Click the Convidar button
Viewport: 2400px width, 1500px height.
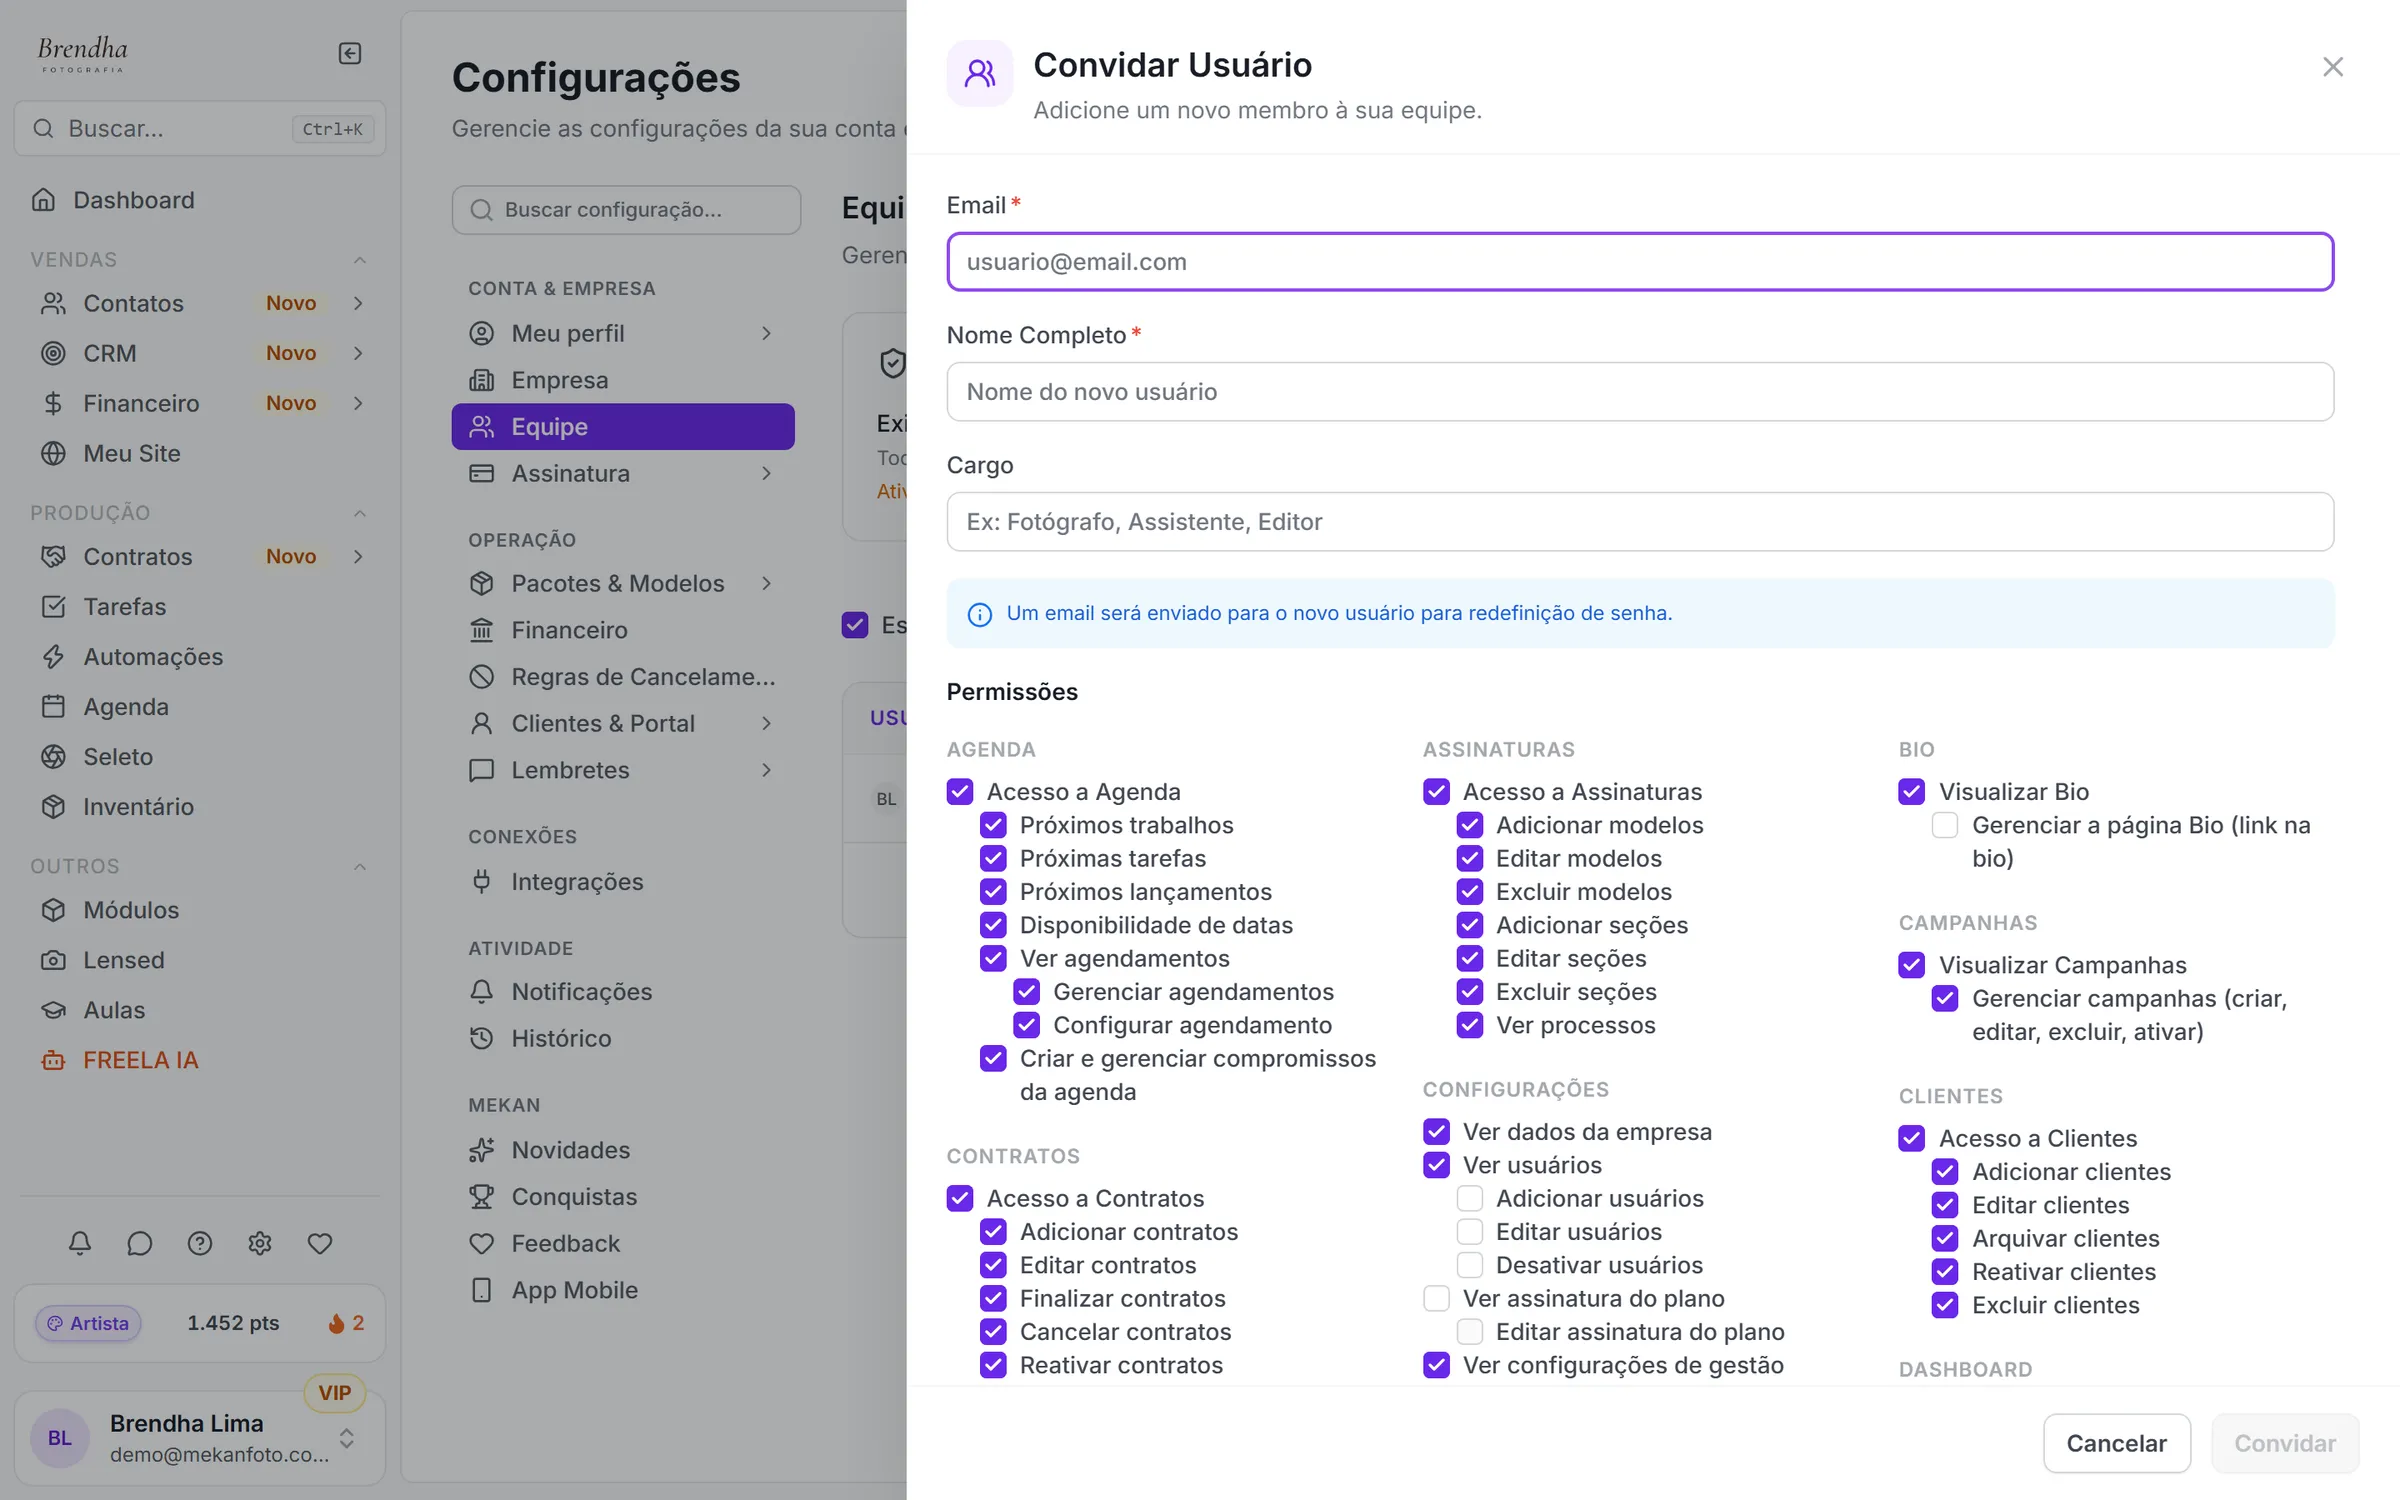point(2285,1443)
